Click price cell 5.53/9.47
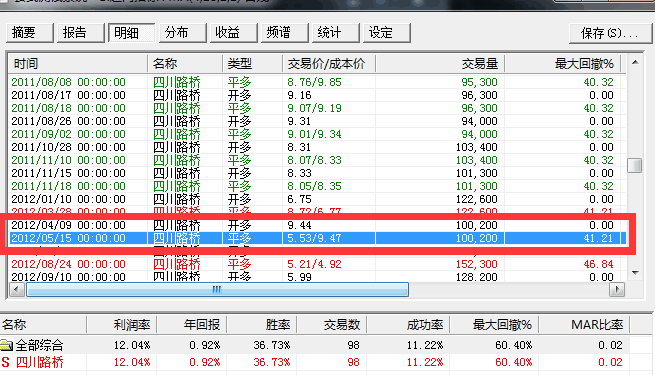The height and width of the screenshot is (375, 655). point(314,238)
